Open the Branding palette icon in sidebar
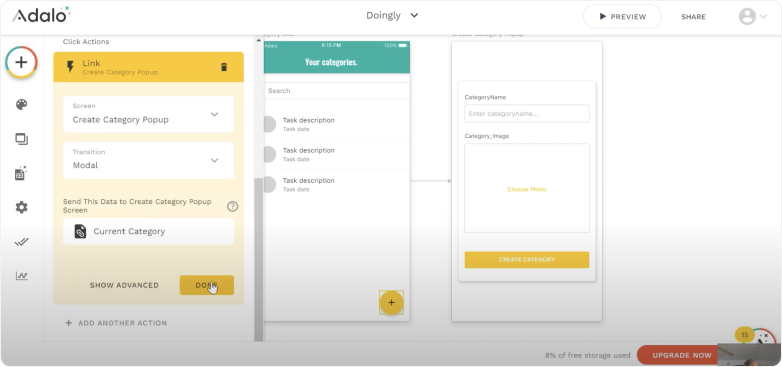This screenshot has height=367, width=782. 21,104
